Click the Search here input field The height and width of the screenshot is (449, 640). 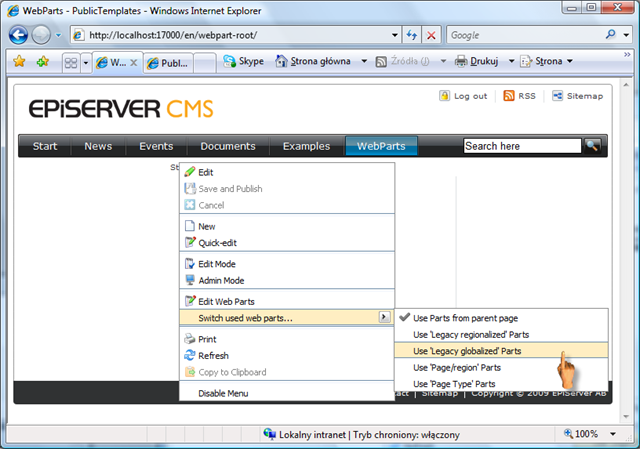pos(521,146)
